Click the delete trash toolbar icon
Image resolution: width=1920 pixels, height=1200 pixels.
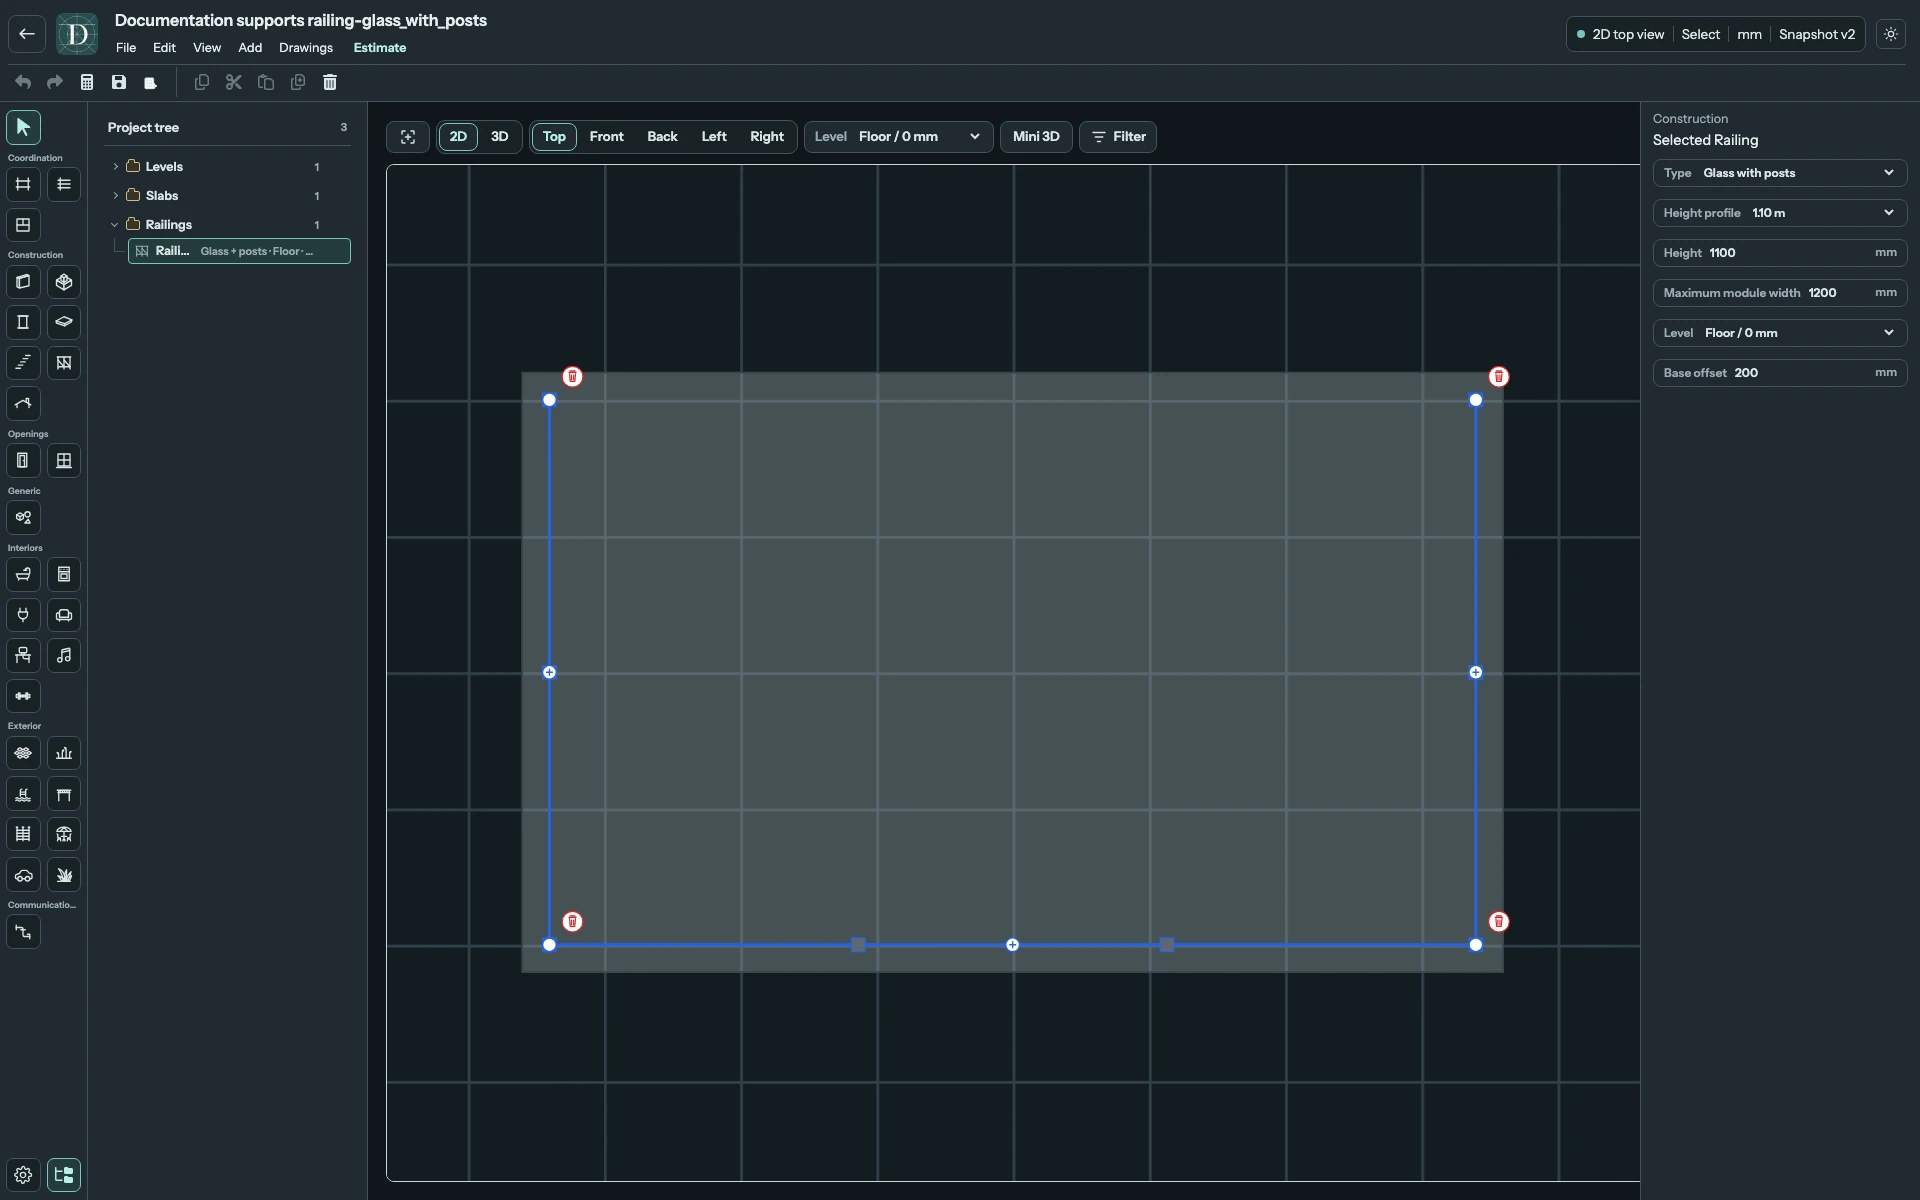pos(330,82)
